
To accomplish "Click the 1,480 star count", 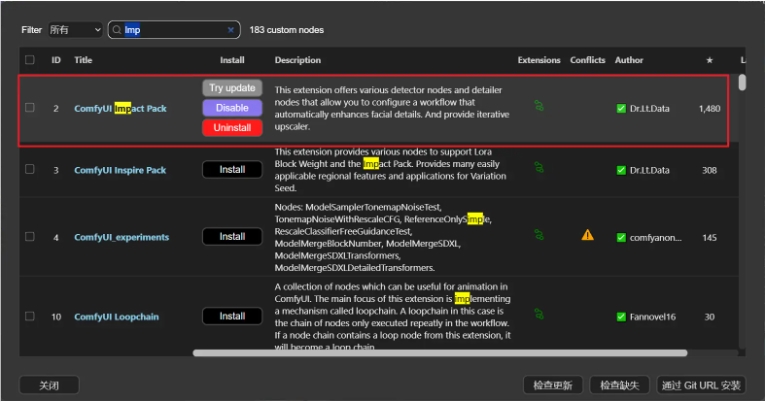I will coord(709,109).
